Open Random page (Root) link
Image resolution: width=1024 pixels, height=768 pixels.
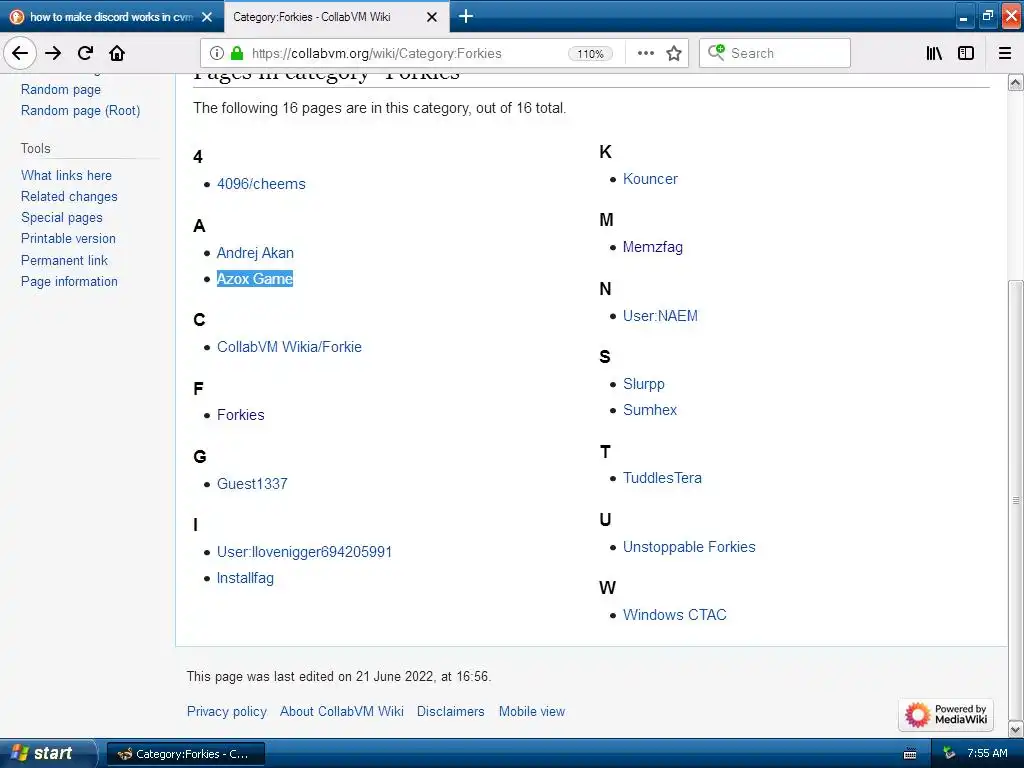(x=80, y=110)
